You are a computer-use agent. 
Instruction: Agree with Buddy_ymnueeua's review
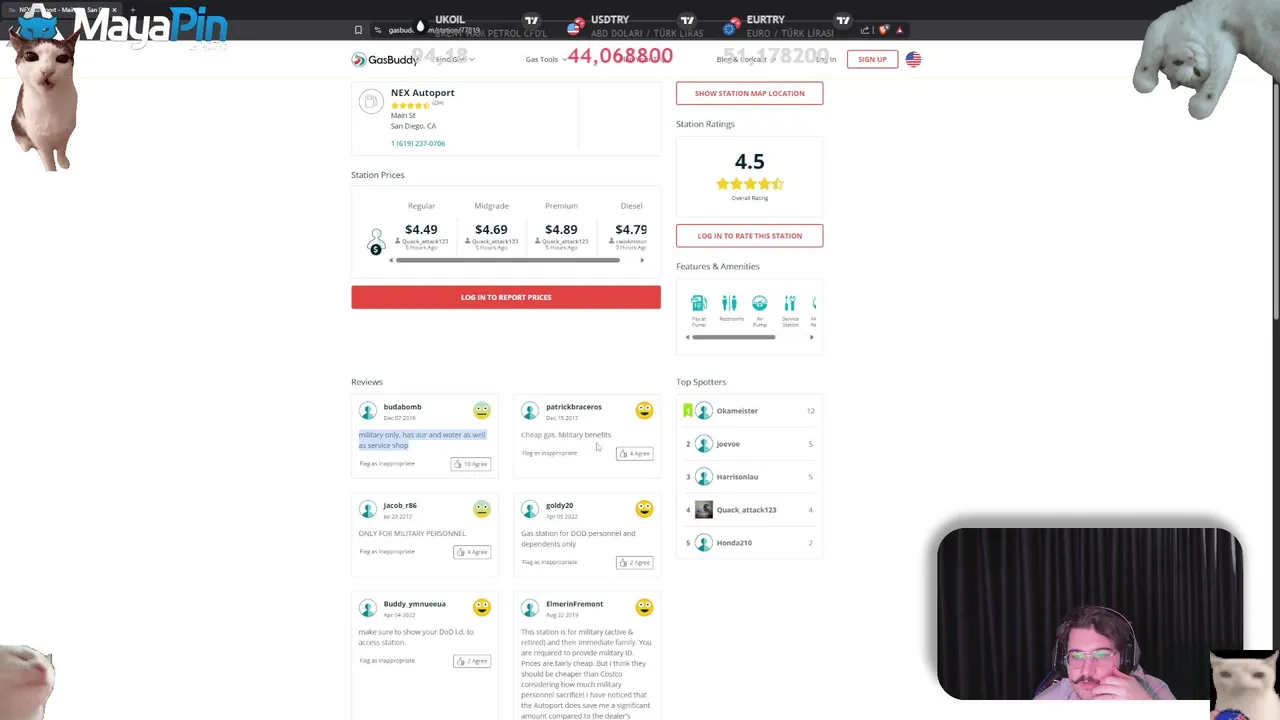pyautogui.click(x=471, y=661)
